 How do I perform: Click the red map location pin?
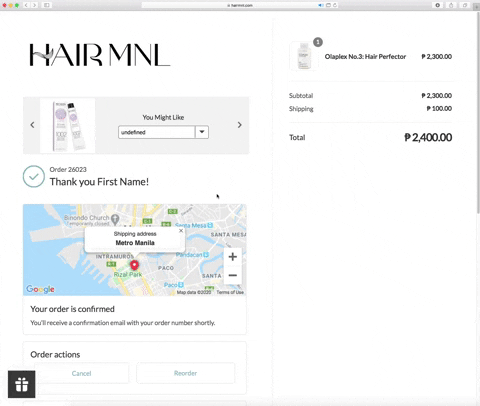point(134,265)
